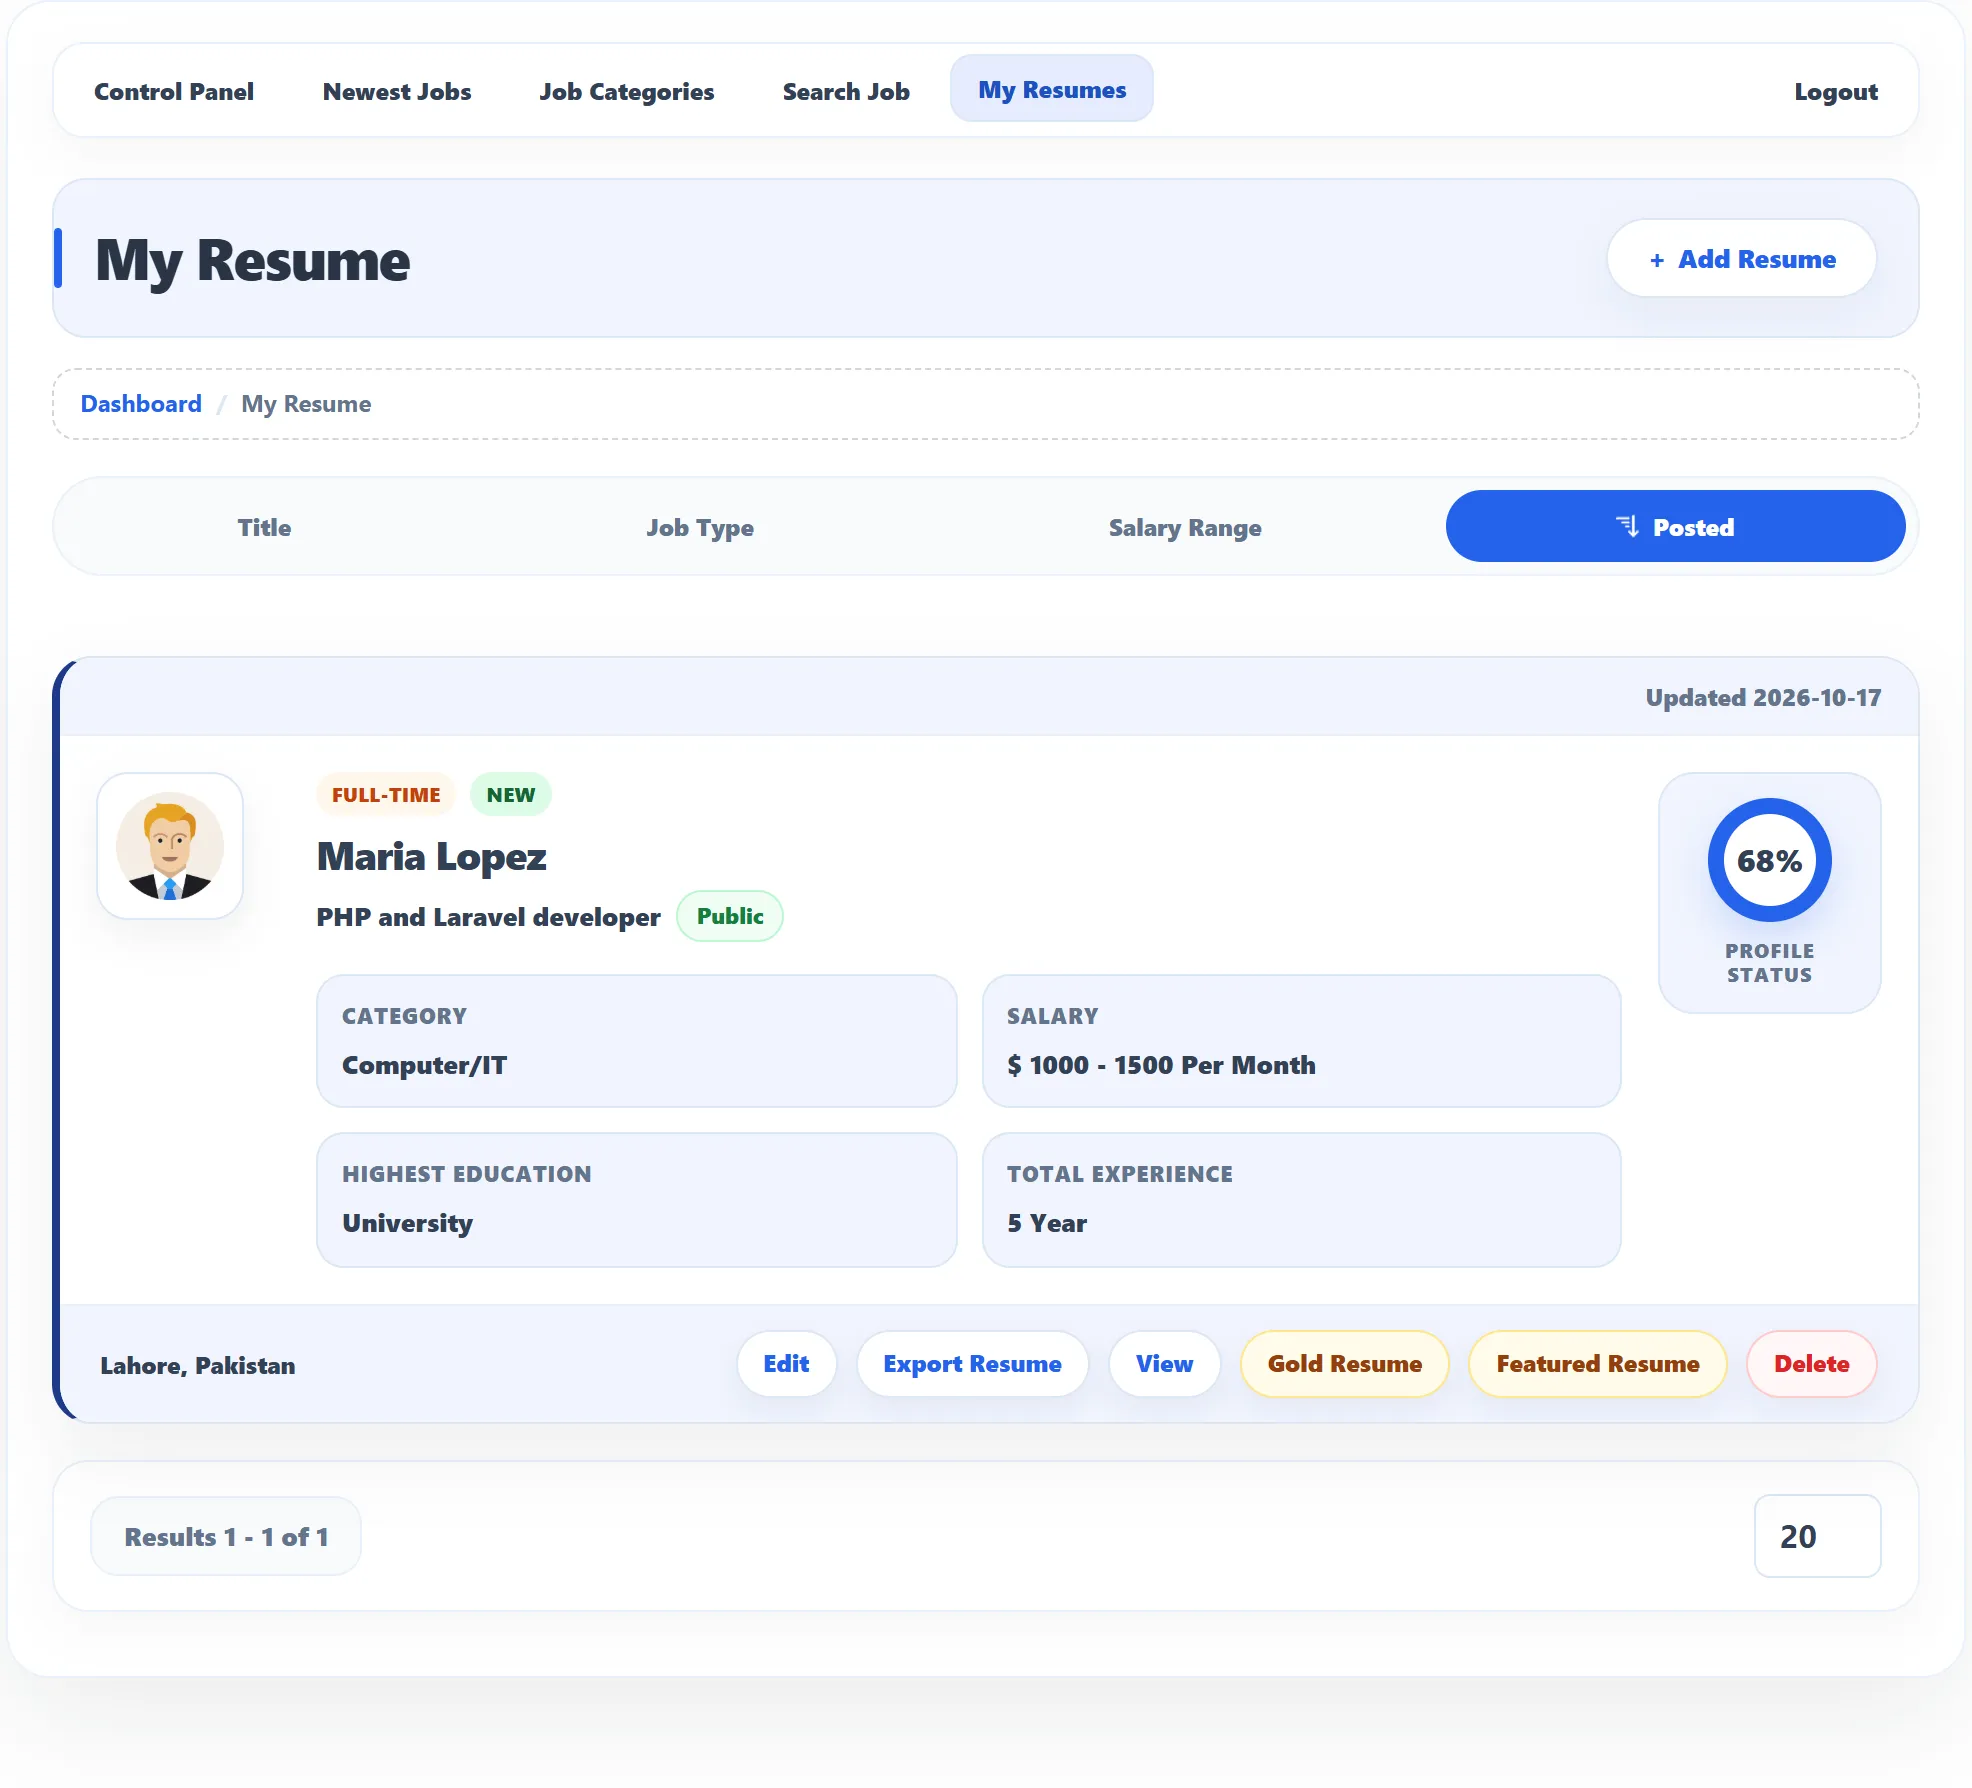Click Export Resume
The image size is (1972, 1788).
point(972,1364)
